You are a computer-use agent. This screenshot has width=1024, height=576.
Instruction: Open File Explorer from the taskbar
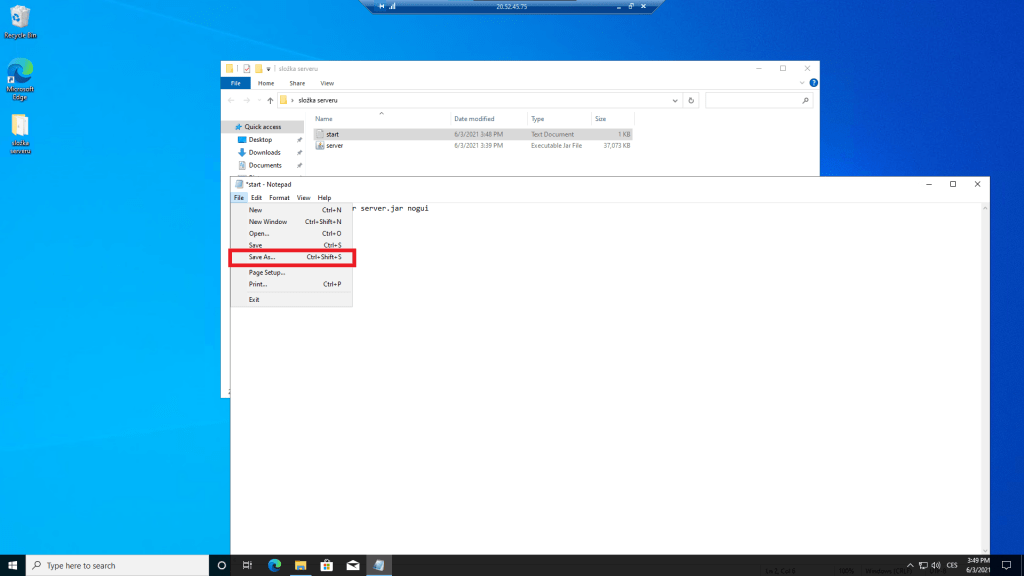tap(300, 565)
